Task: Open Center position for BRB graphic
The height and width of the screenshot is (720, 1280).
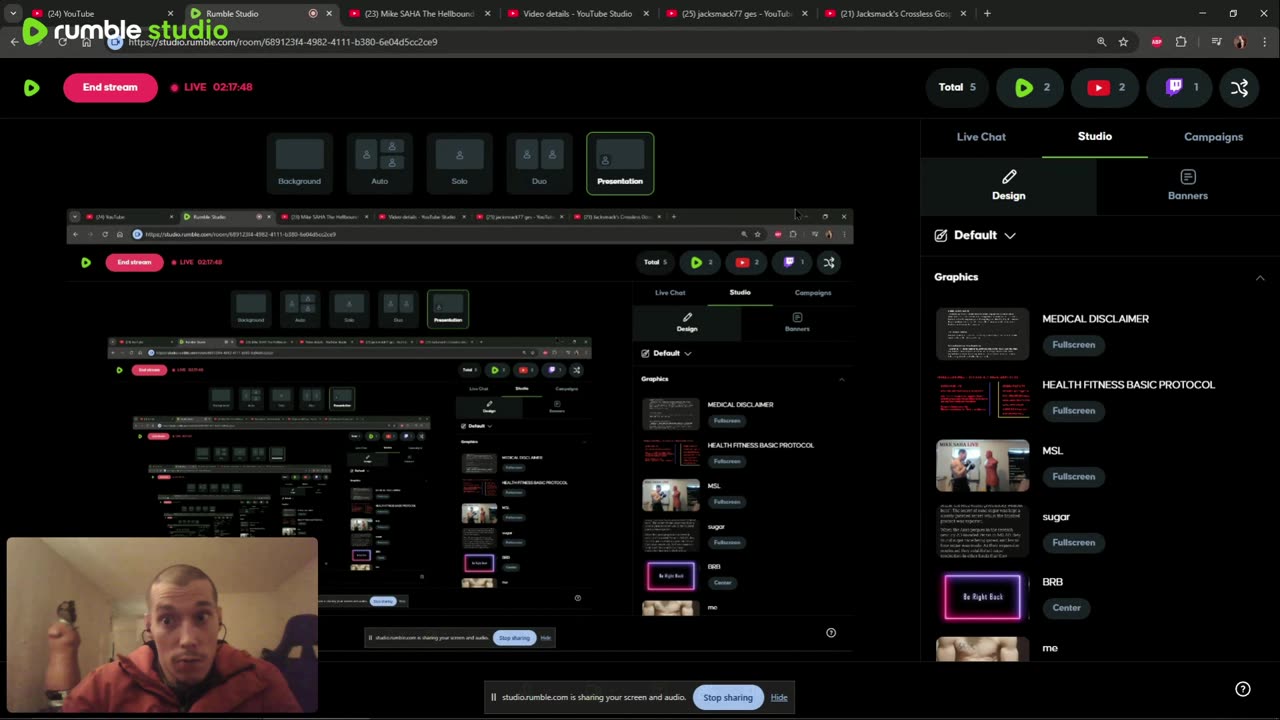Action: pyautogui.click(x=1066, y=608)
